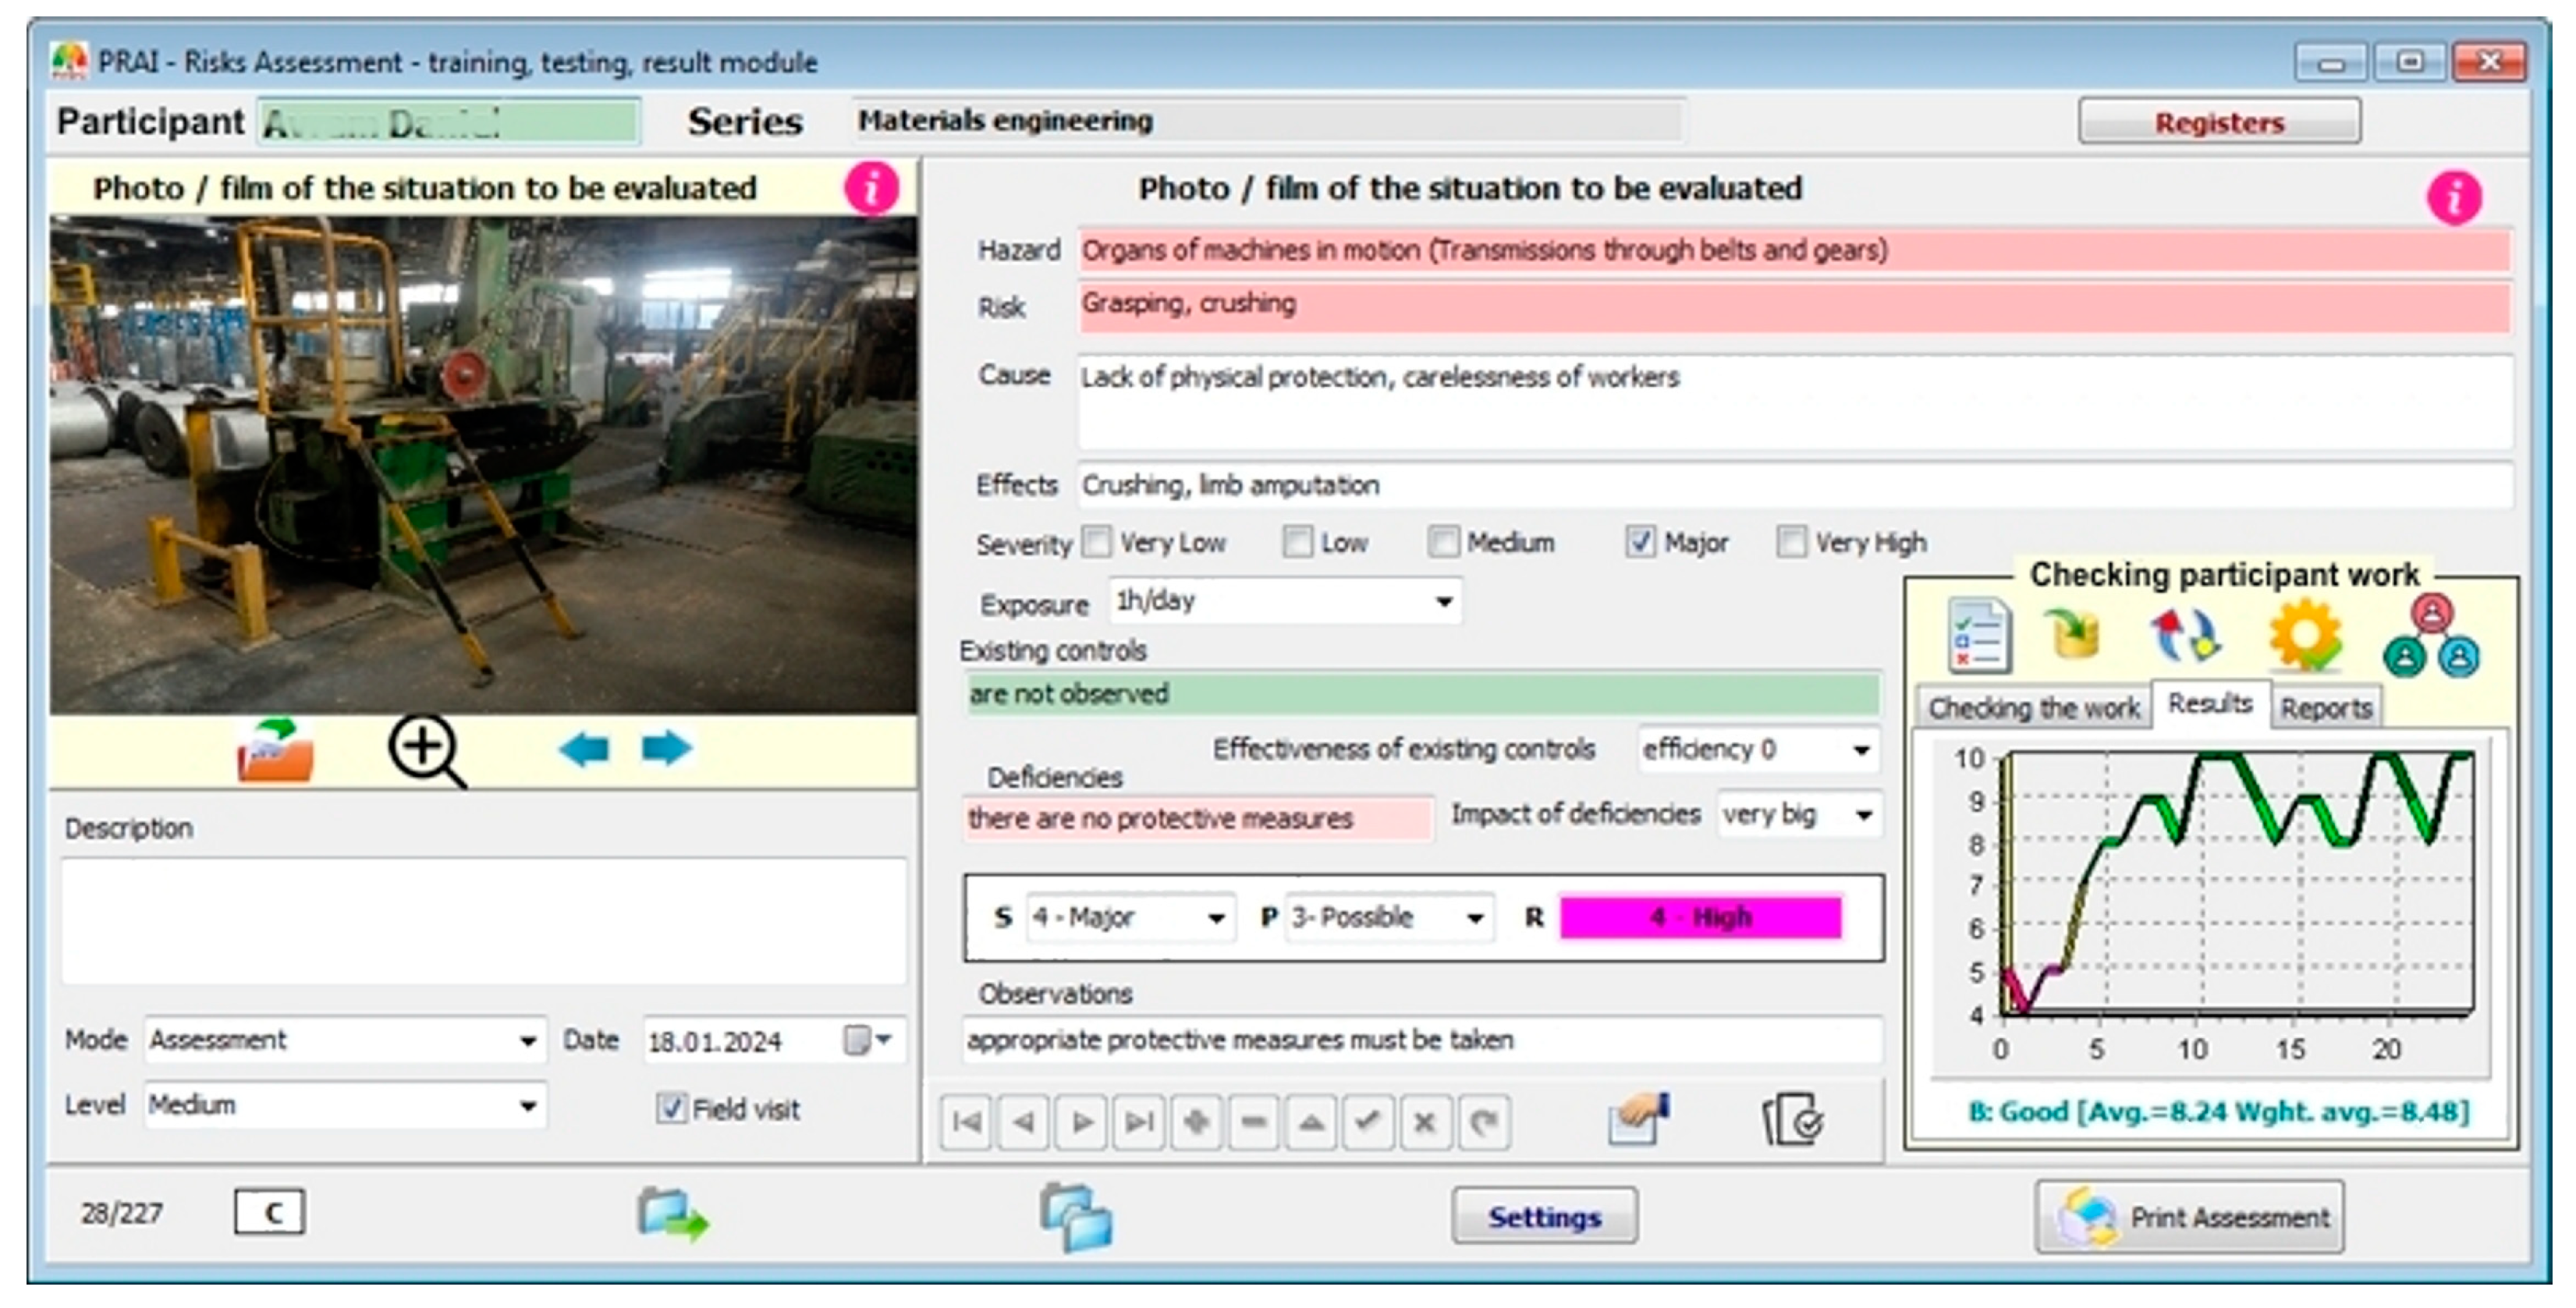Go to previous photo with left arrow
This screenshot has width=2576, height=1308.
pos(584,748)
